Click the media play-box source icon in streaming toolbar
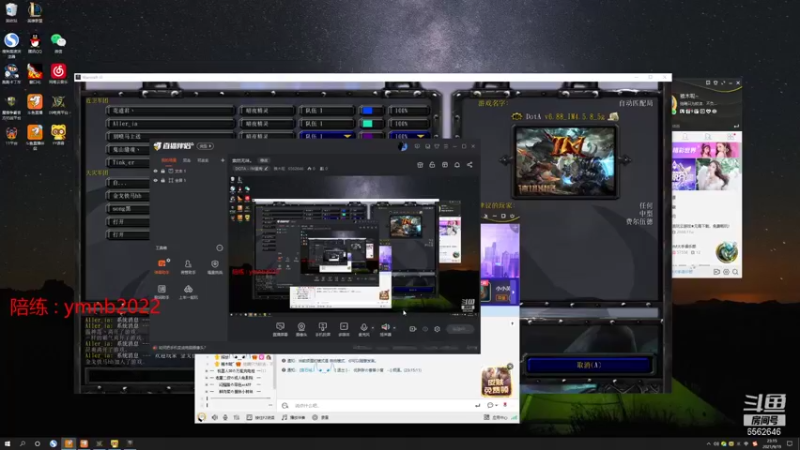The width and height of the screenshot is (800, 450). point(344,327)
